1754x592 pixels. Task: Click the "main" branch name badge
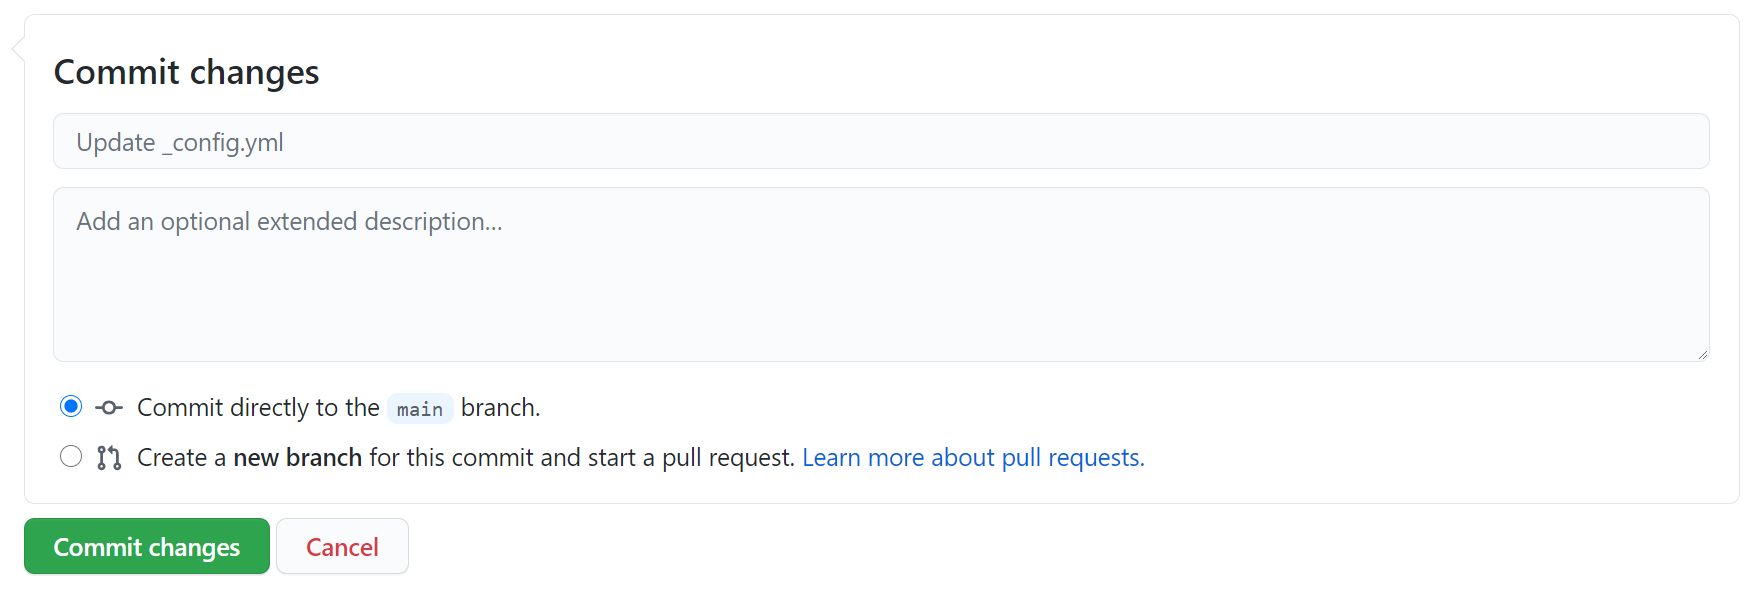coord(420,409)
